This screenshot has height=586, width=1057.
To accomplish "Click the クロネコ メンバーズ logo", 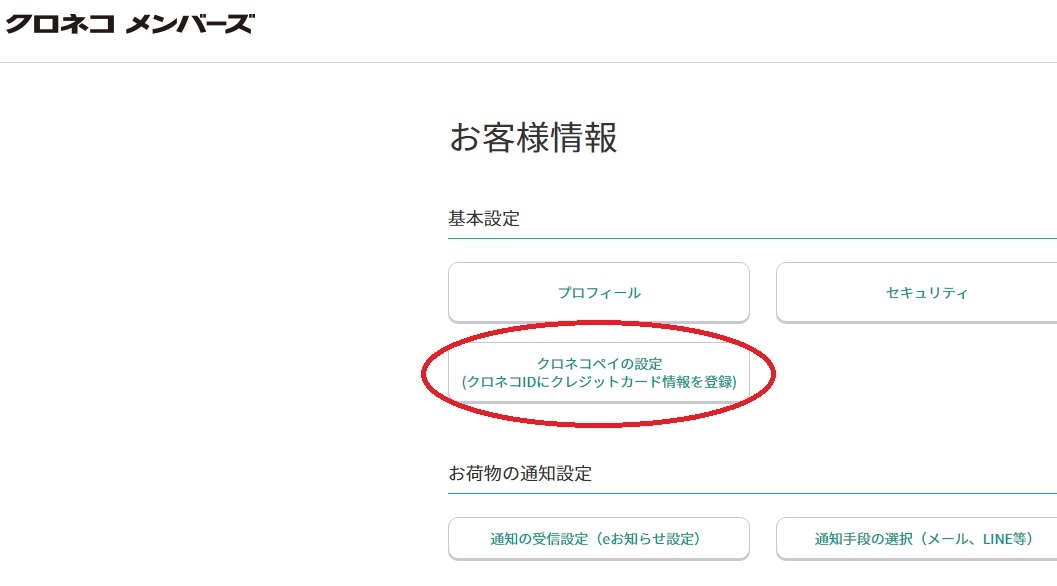I will coord(129,24).
